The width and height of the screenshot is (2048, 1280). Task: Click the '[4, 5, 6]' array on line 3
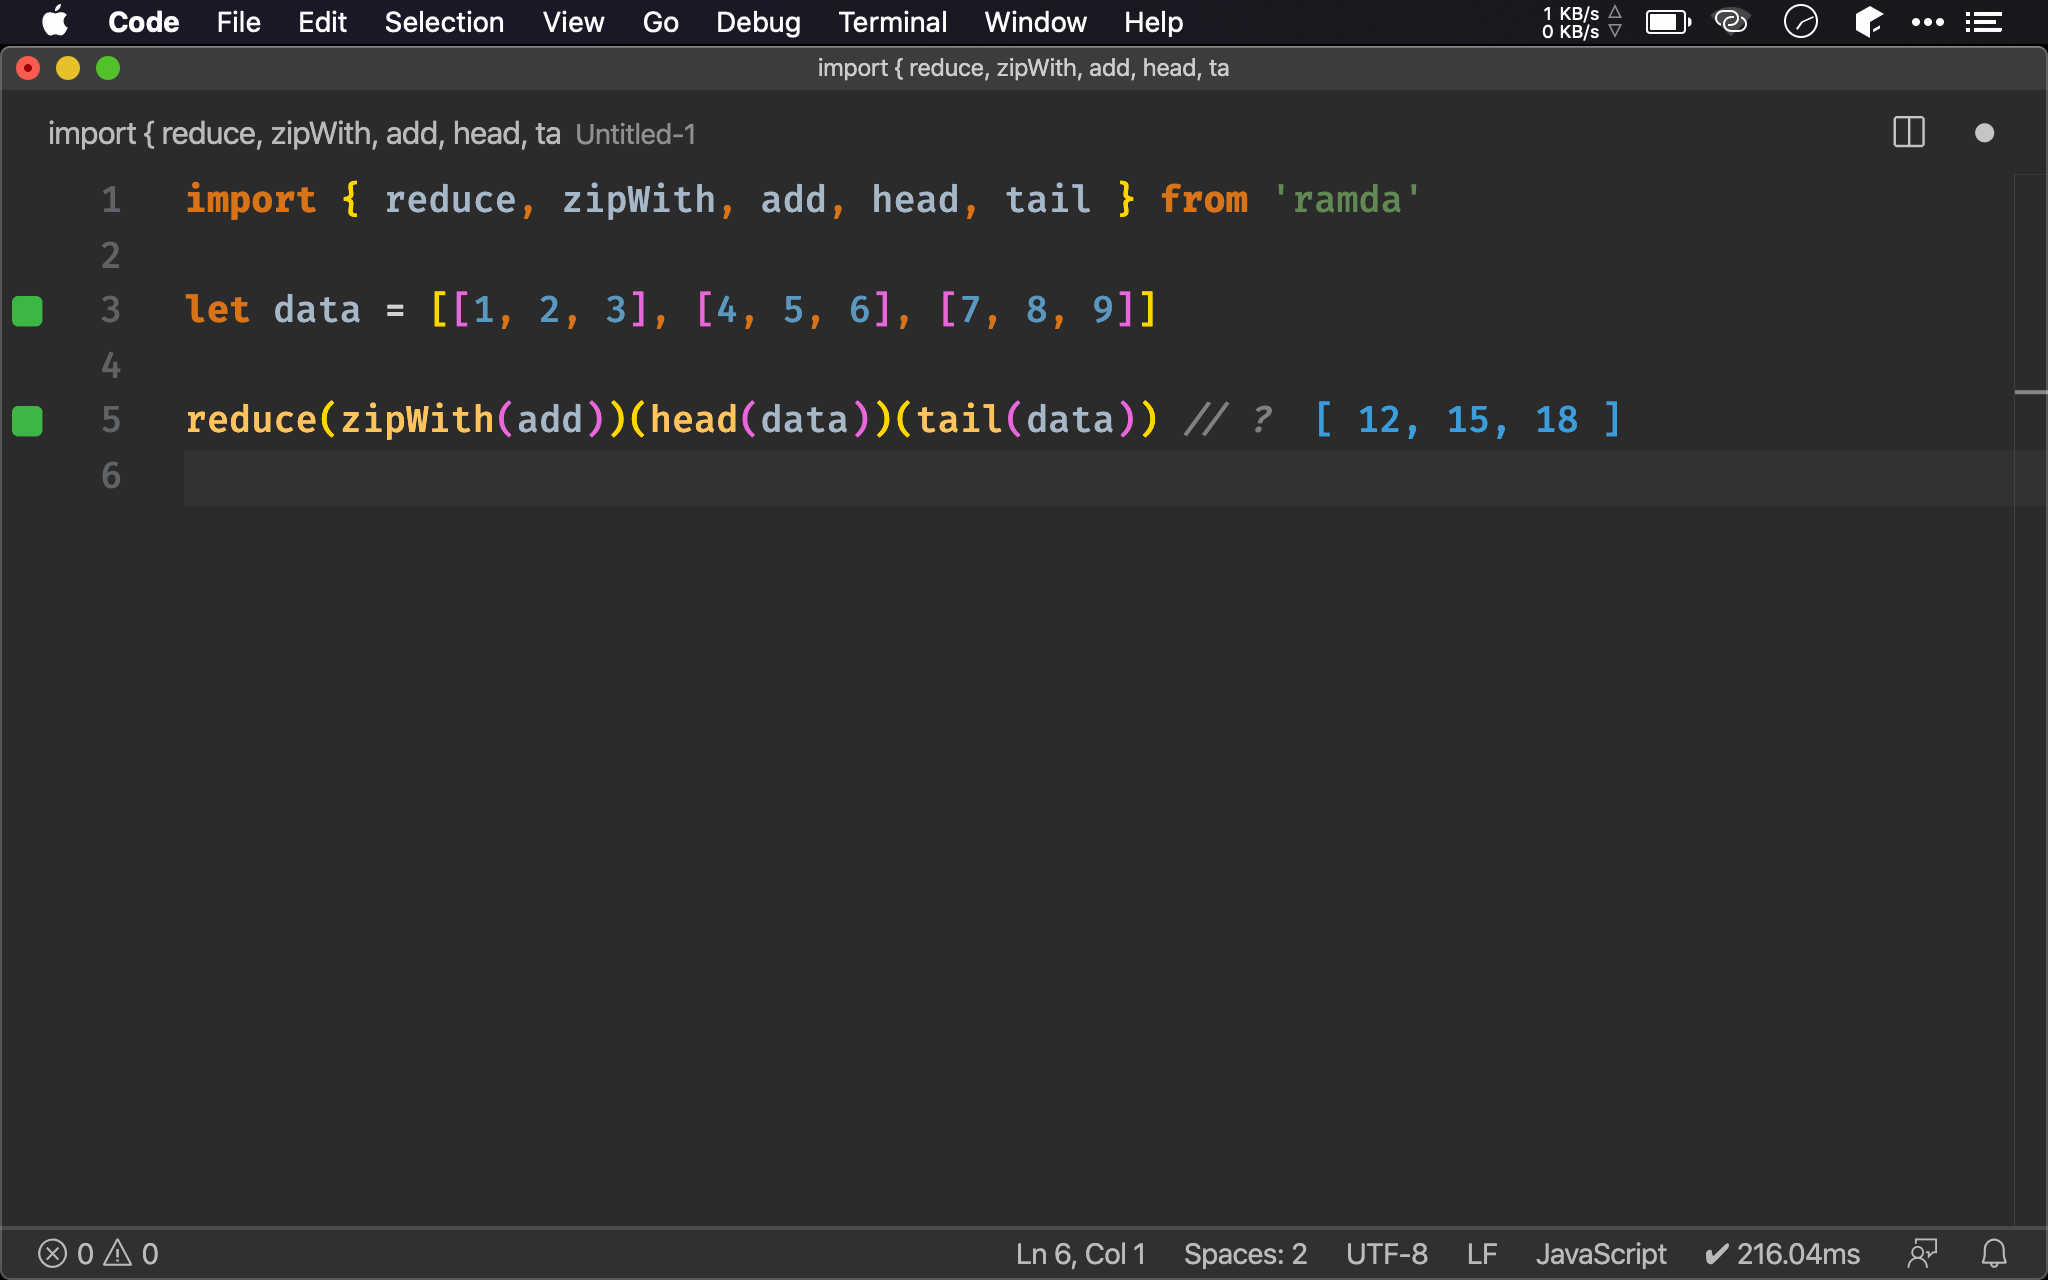(793, 310)
